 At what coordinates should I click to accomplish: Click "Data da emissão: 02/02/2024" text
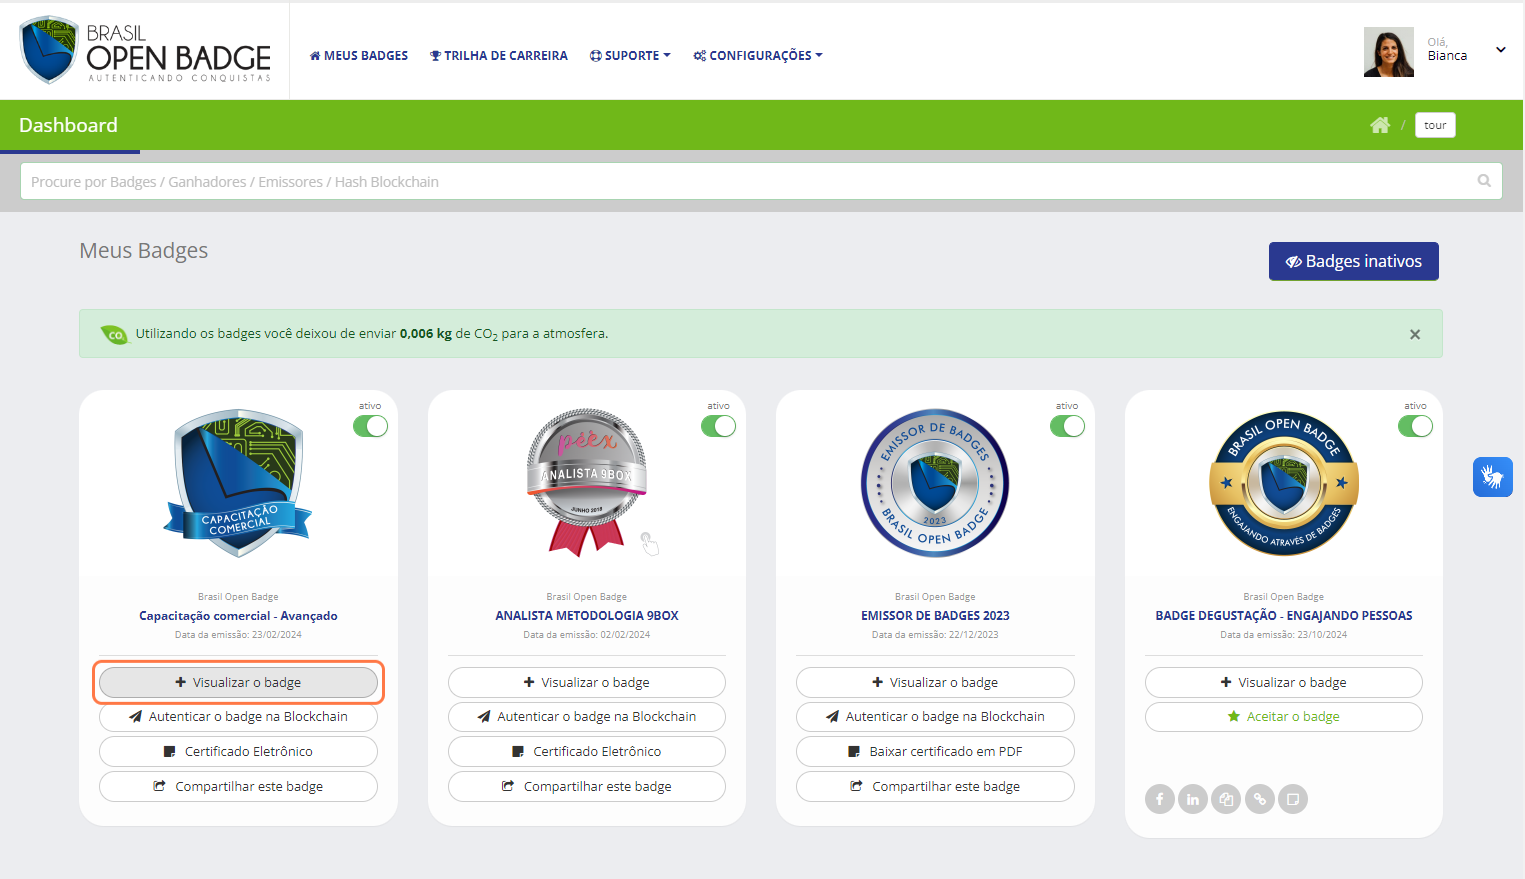(587, 635)
